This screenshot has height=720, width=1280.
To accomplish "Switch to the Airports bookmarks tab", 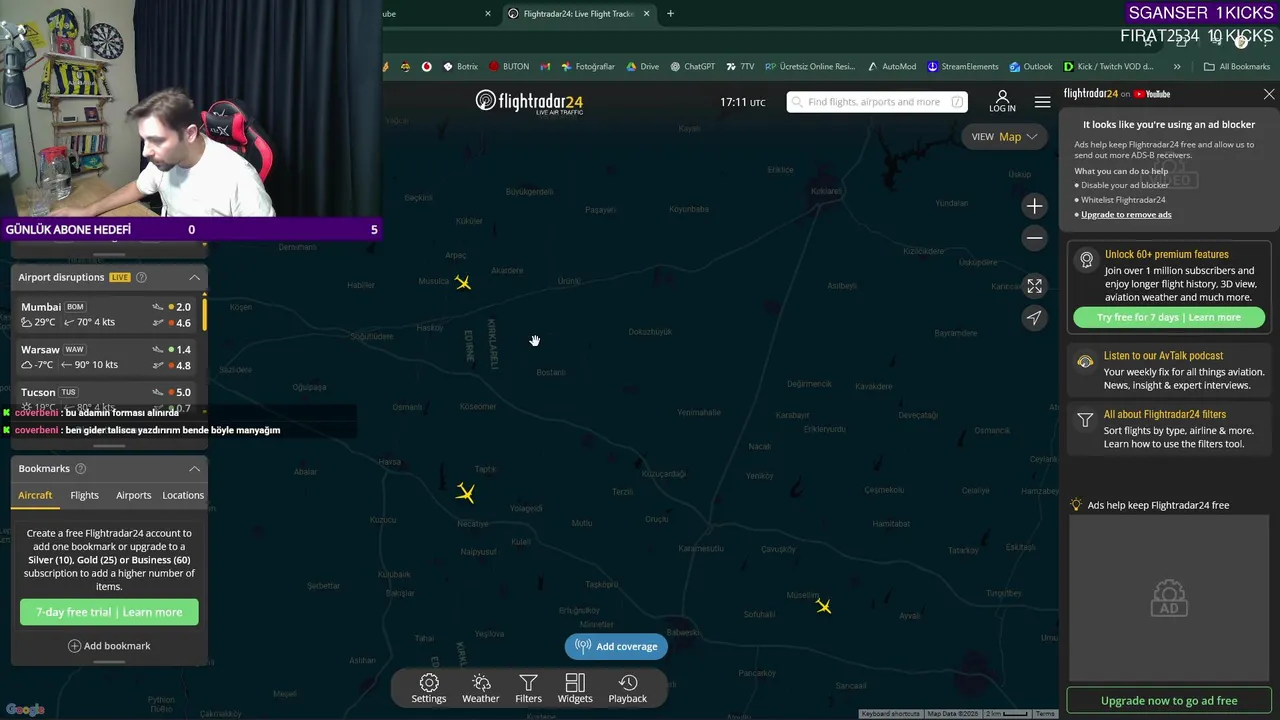I will click(x=133, y=495).
